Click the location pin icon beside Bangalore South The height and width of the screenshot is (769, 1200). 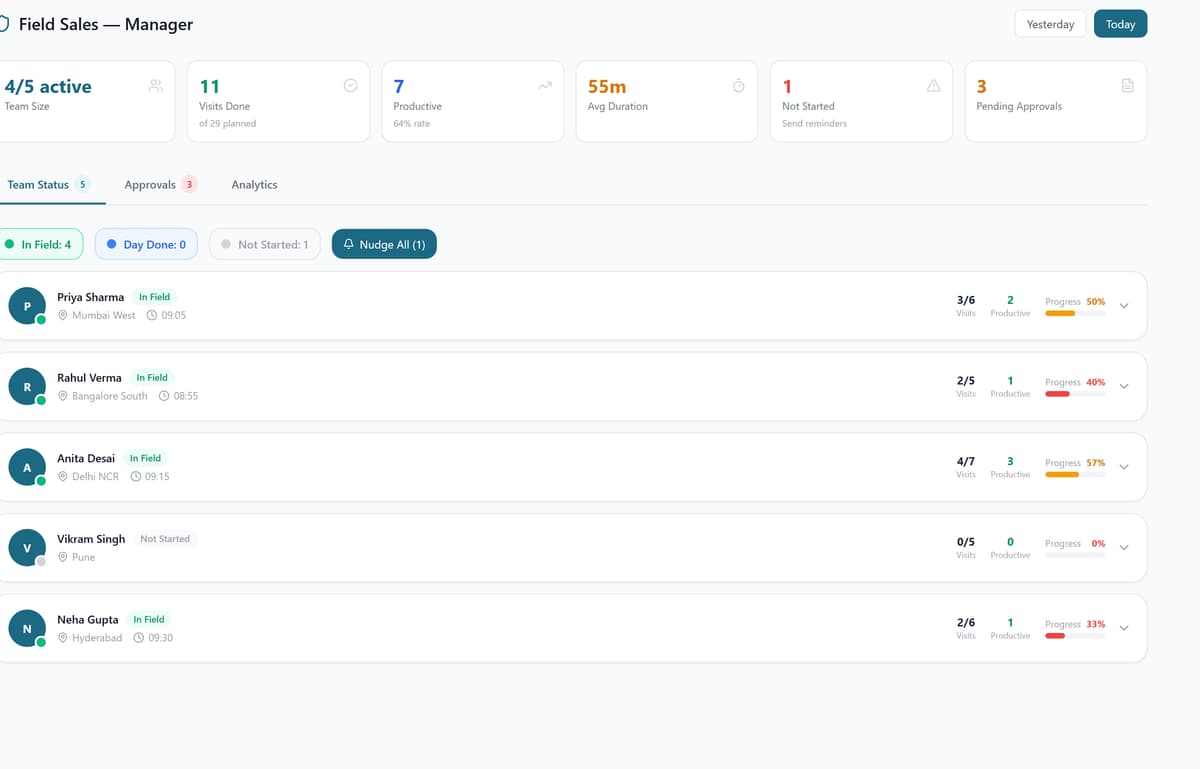[63, 396]
